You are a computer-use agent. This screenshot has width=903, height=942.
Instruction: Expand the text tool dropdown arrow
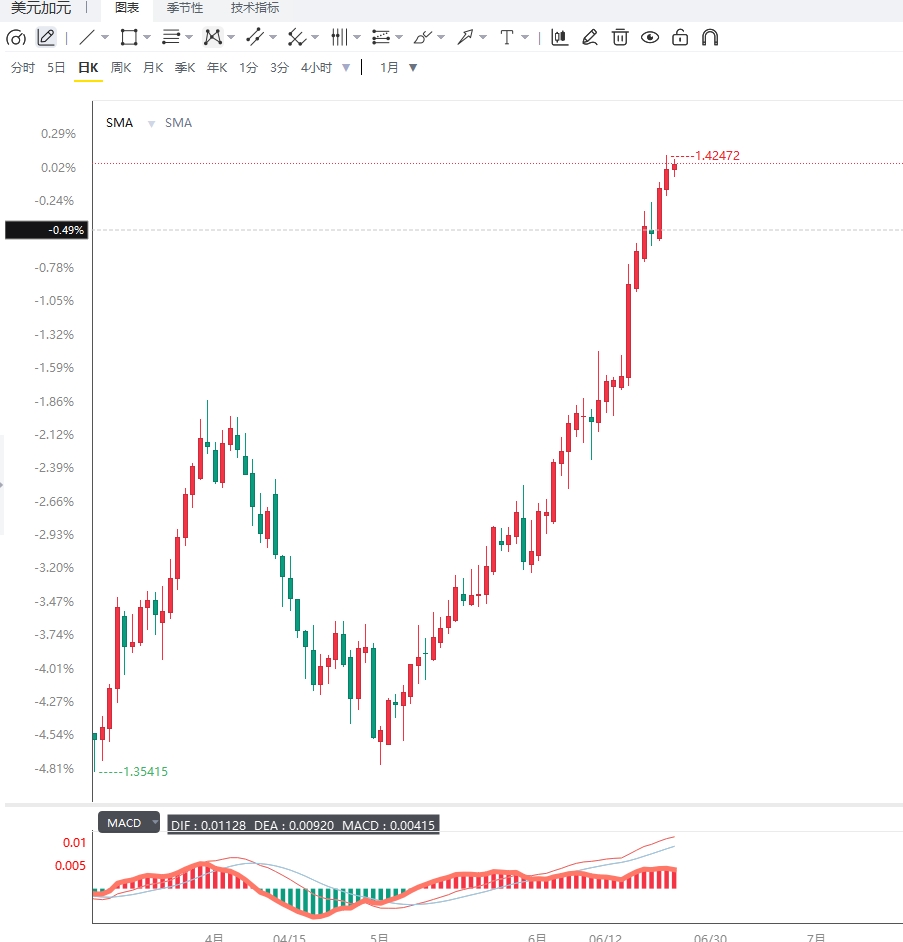click(x=525, y=37)
